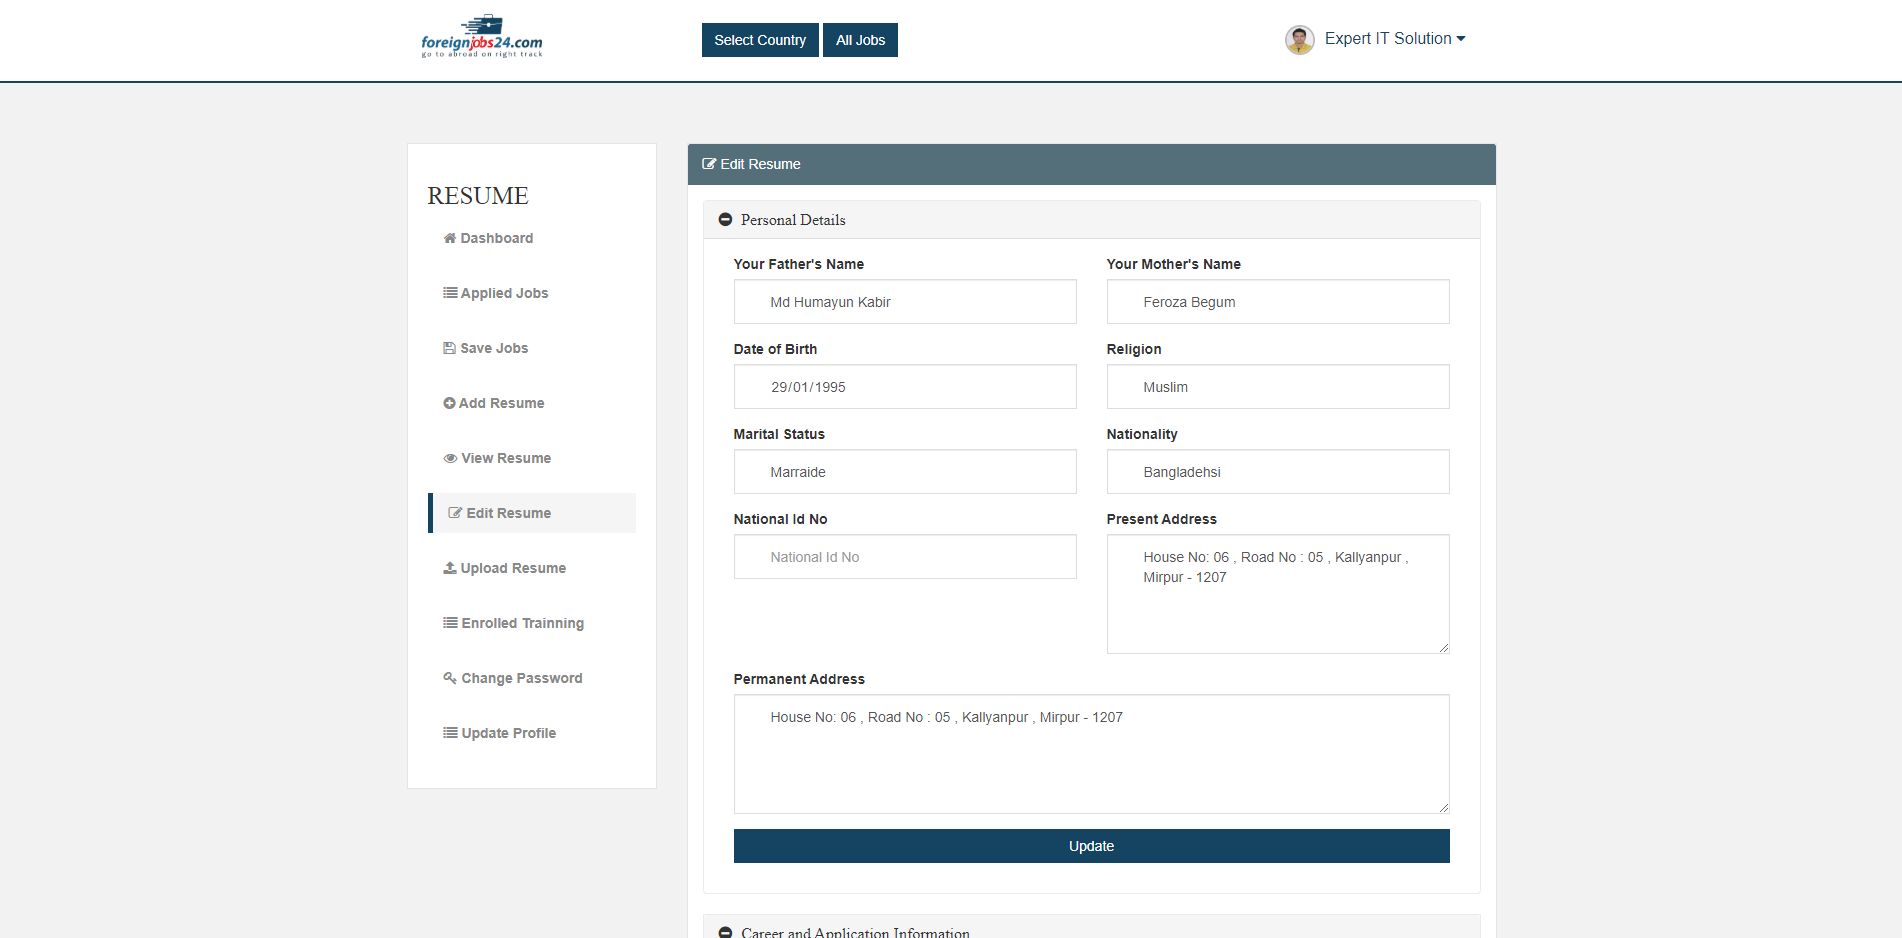
Task: Collapse the Personal Details section
Action: [x=726, y=220]
